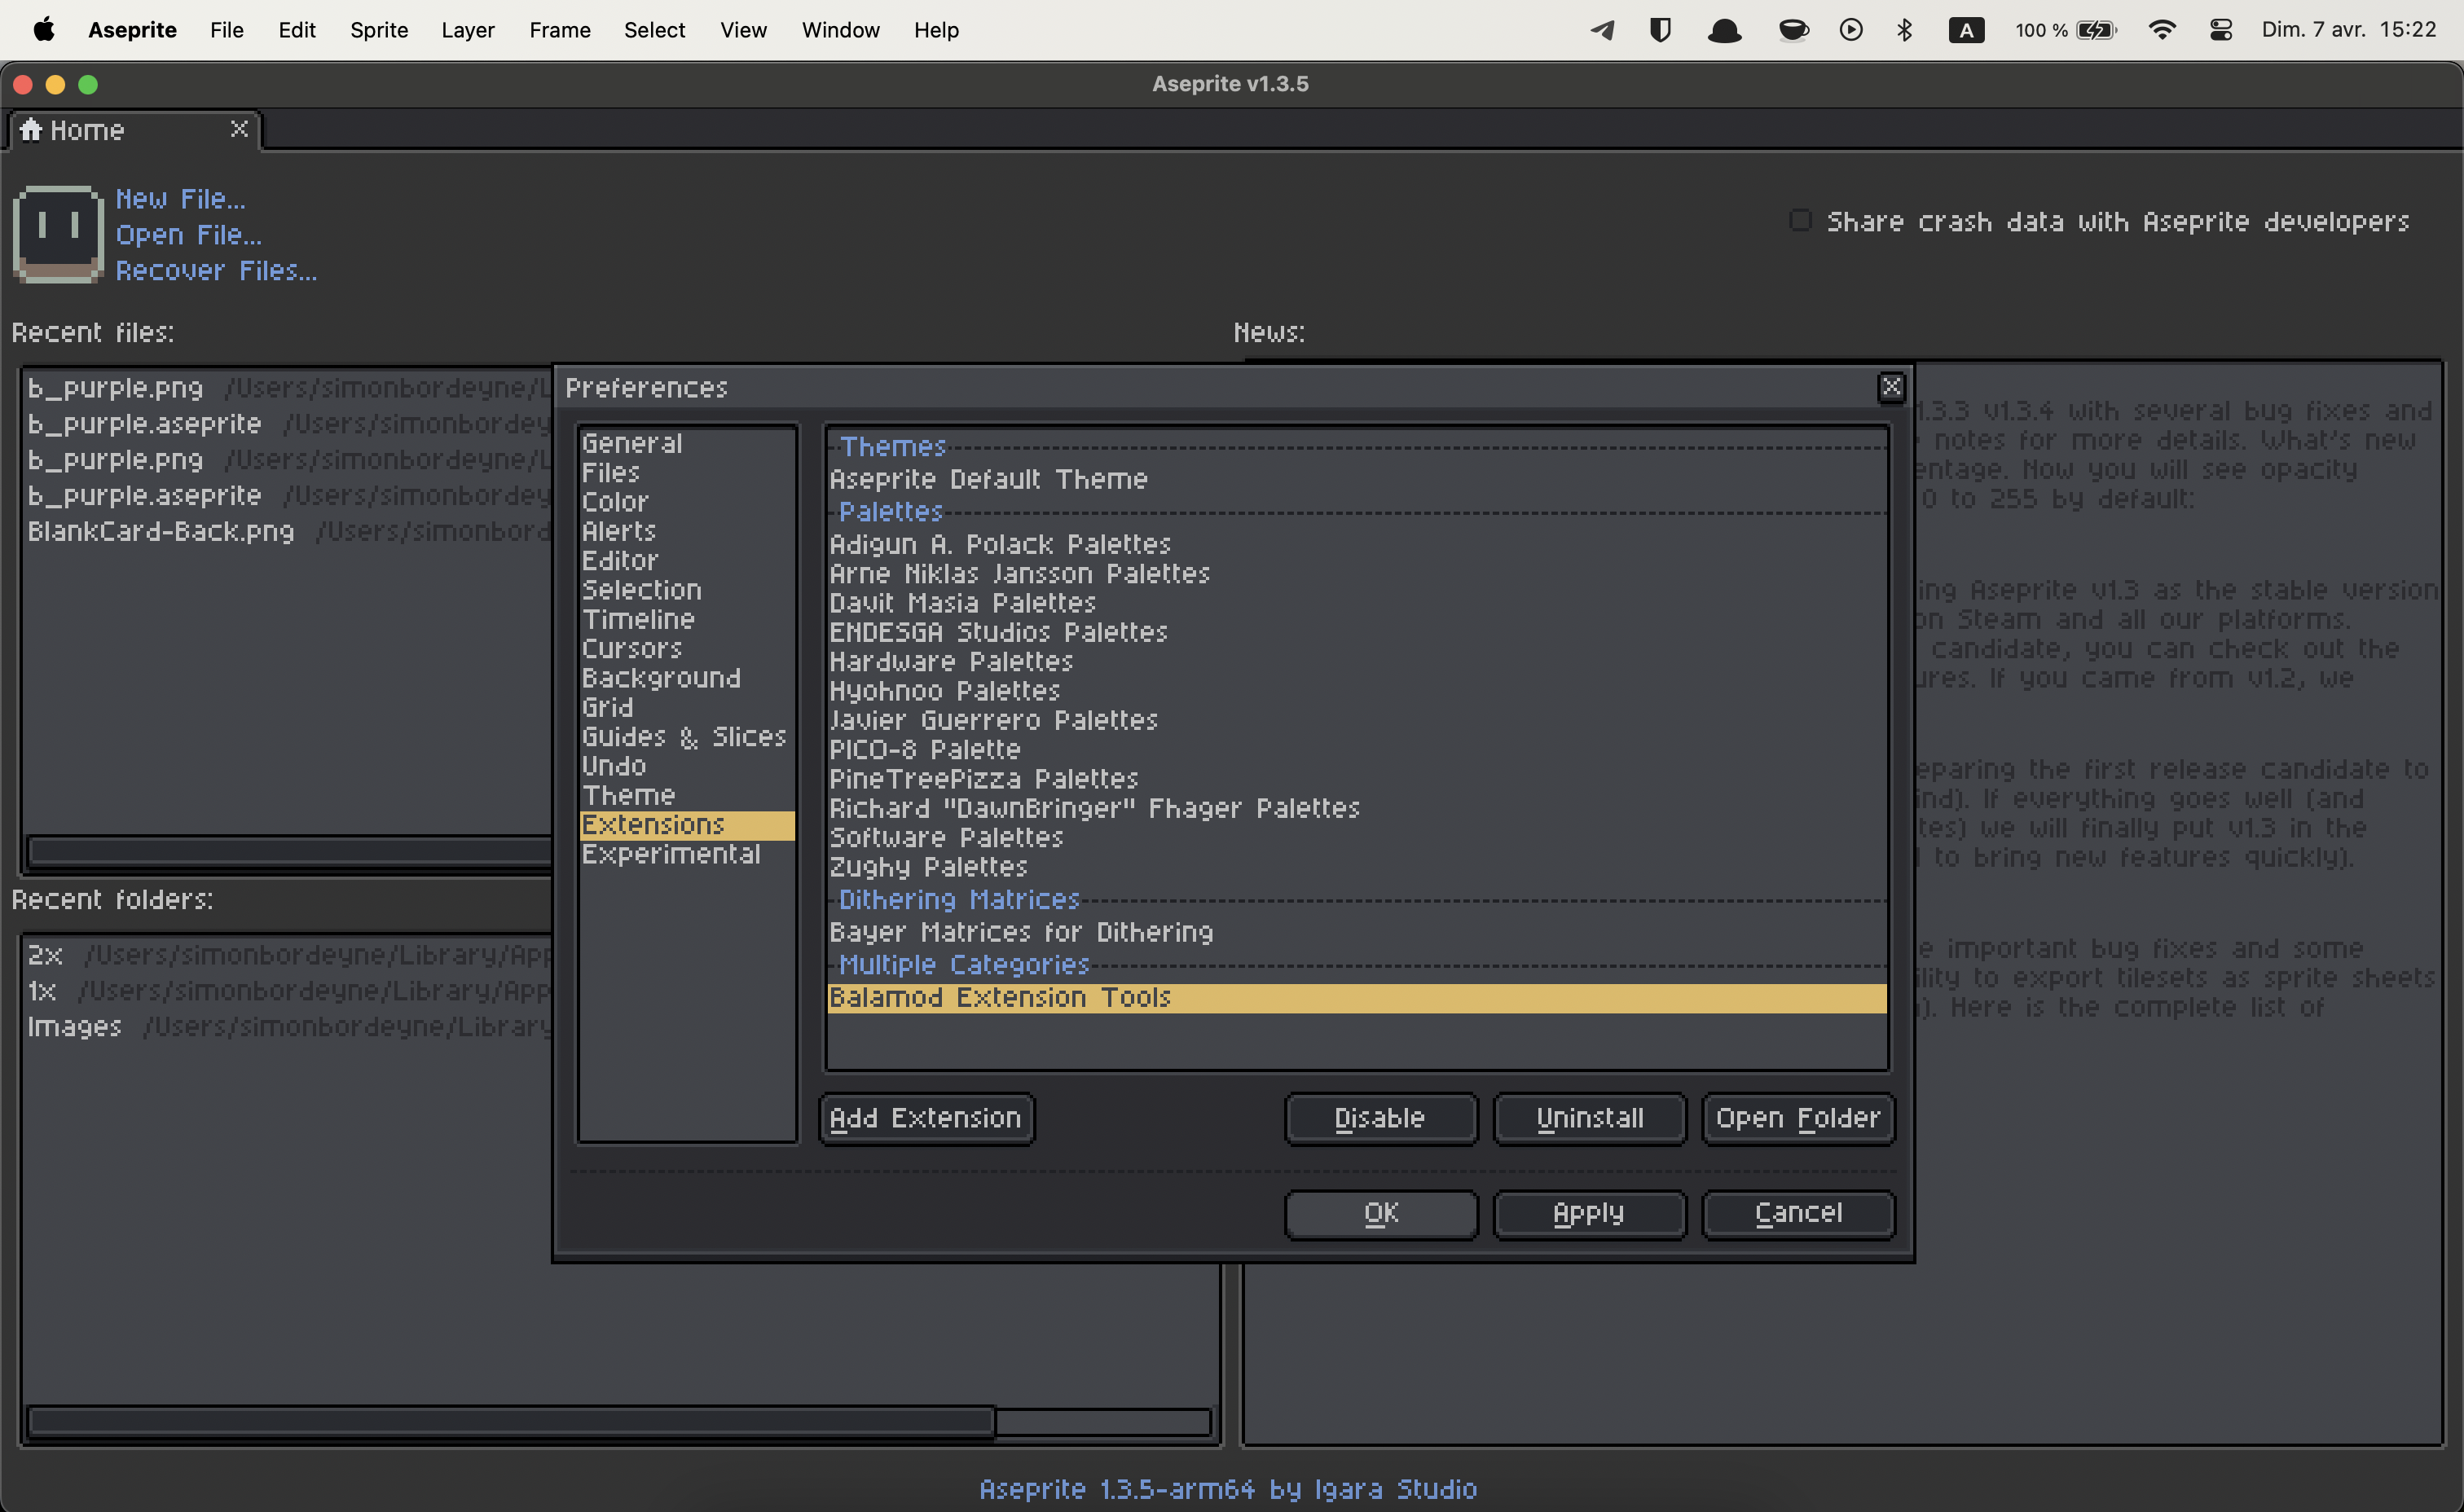The image size is (2464, 1512).
Task: Select Theme preferences section
Action: (x=687, y=795)
